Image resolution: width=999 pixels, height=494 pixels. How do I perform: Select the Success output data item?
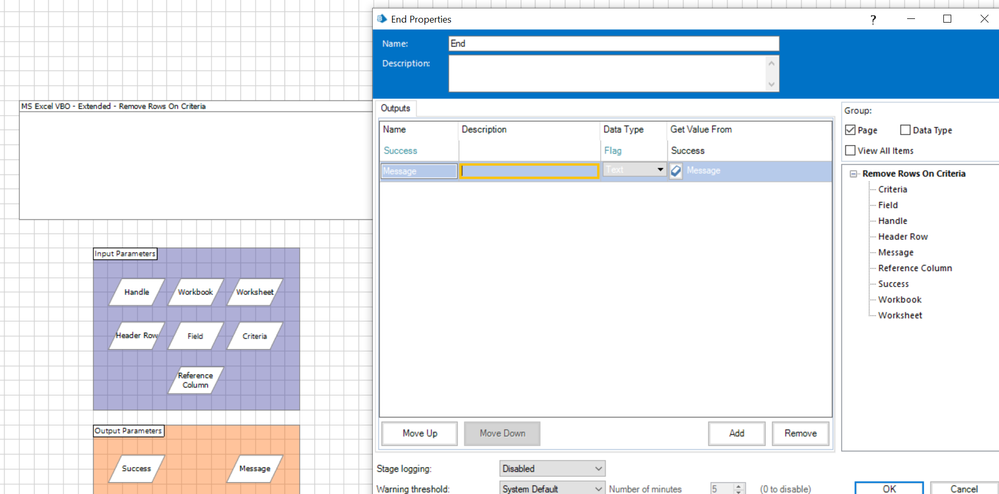point(137,468)
